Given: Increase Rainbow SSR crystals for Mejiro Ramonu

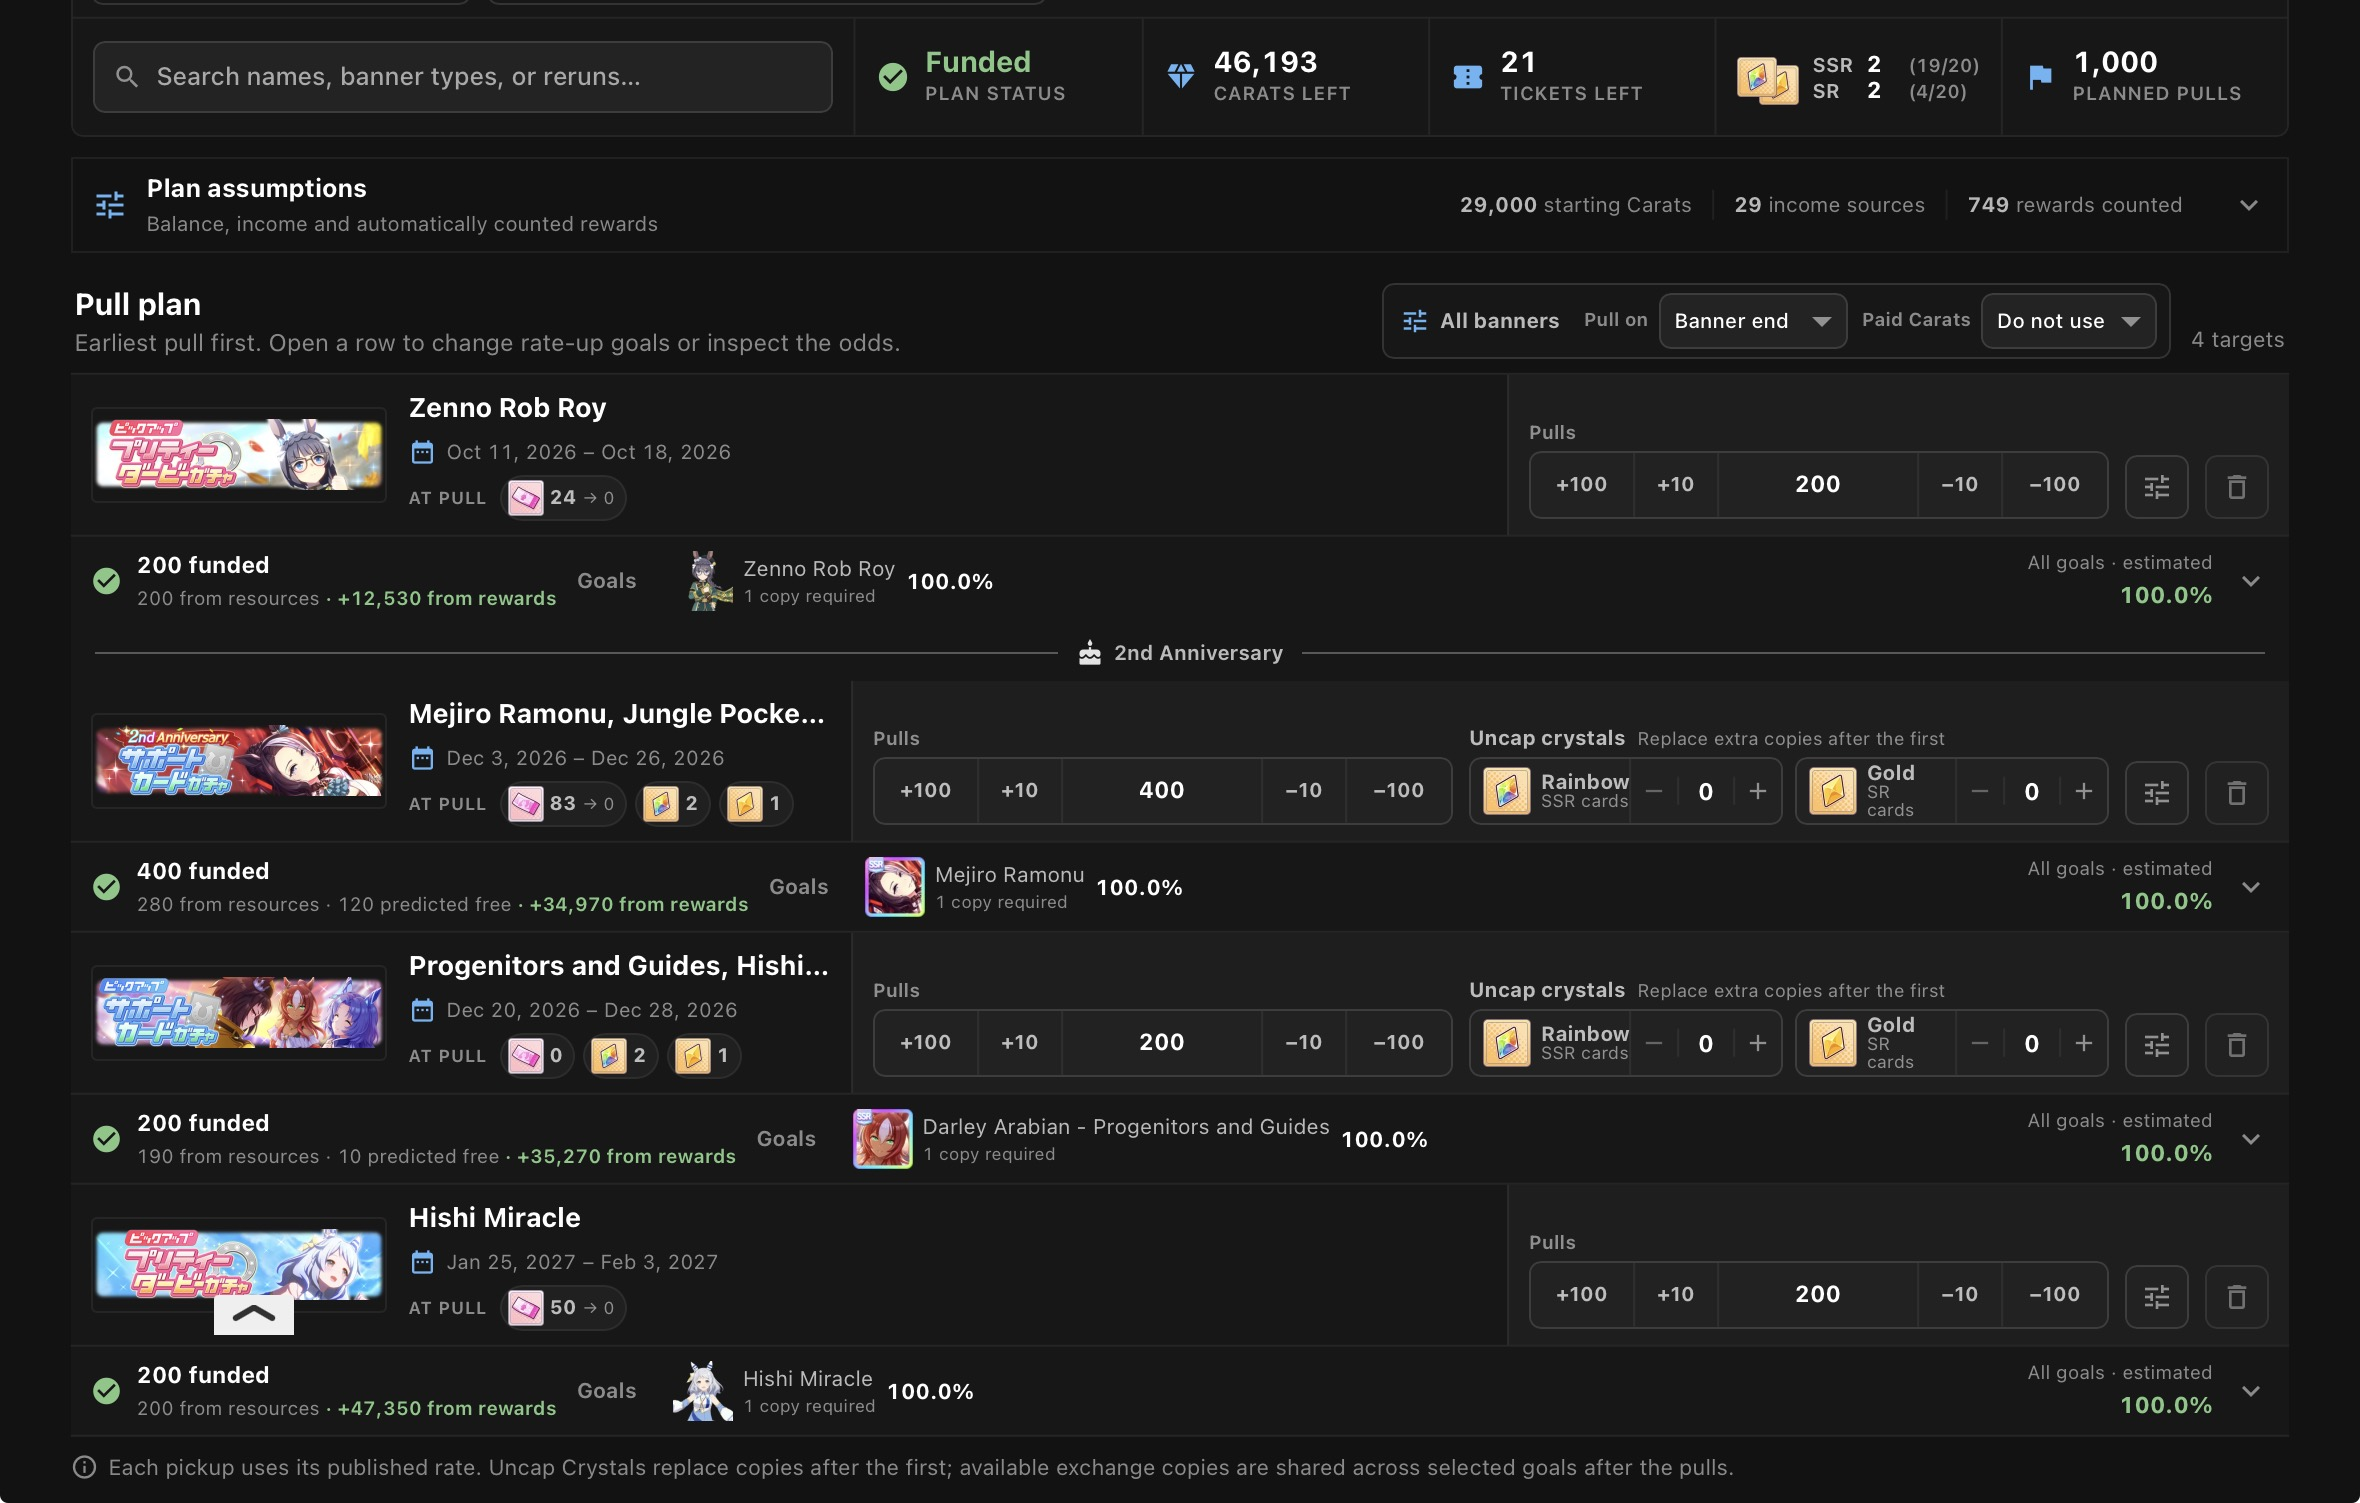Looking at the screenshot, I should (x=1757, y=792).
